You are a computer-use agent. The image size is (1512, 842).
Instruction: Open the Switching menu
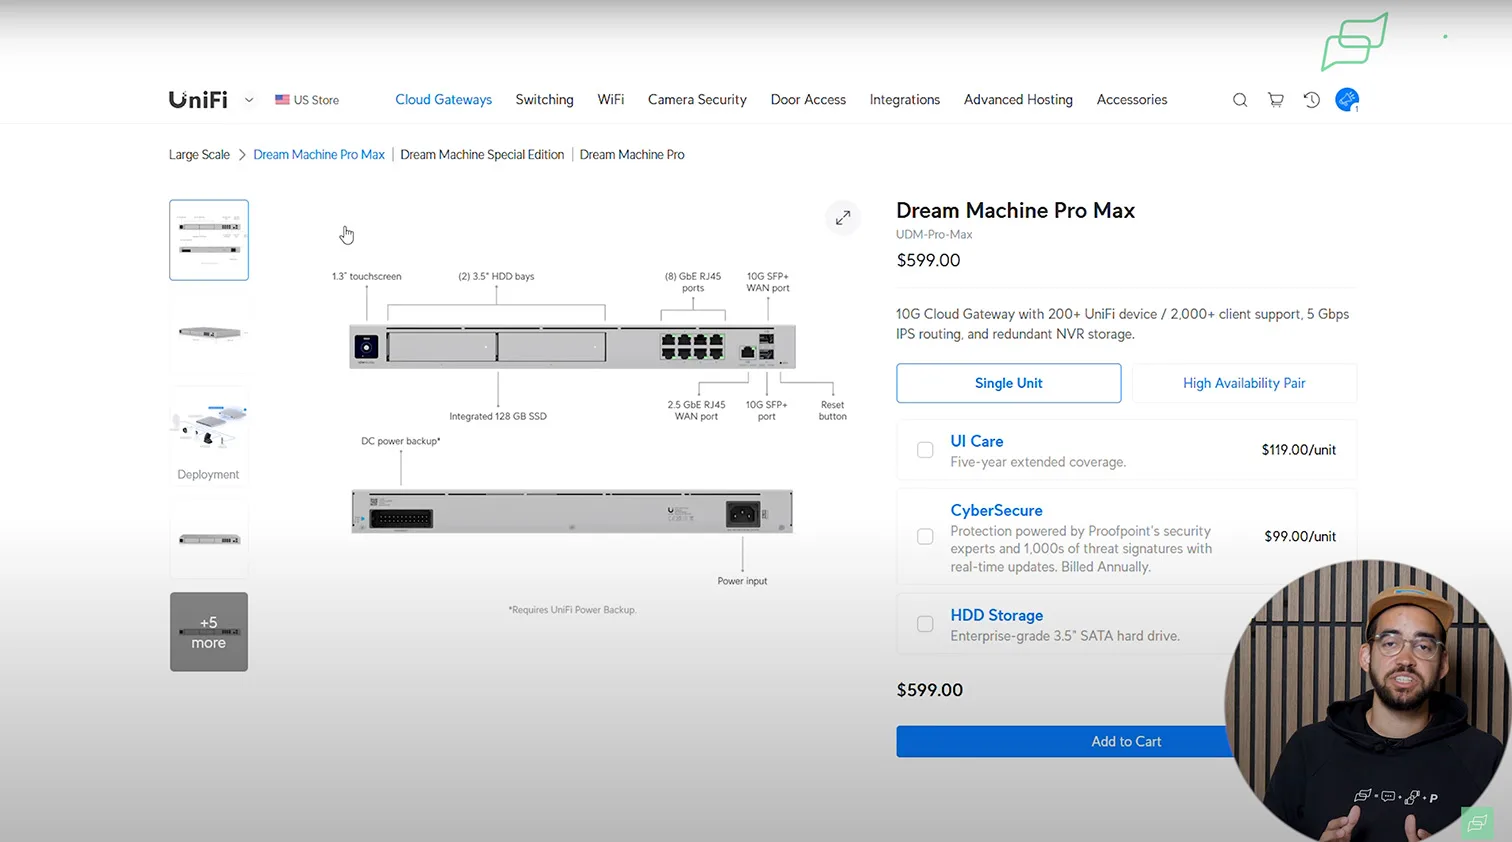(x=544, y=100)
